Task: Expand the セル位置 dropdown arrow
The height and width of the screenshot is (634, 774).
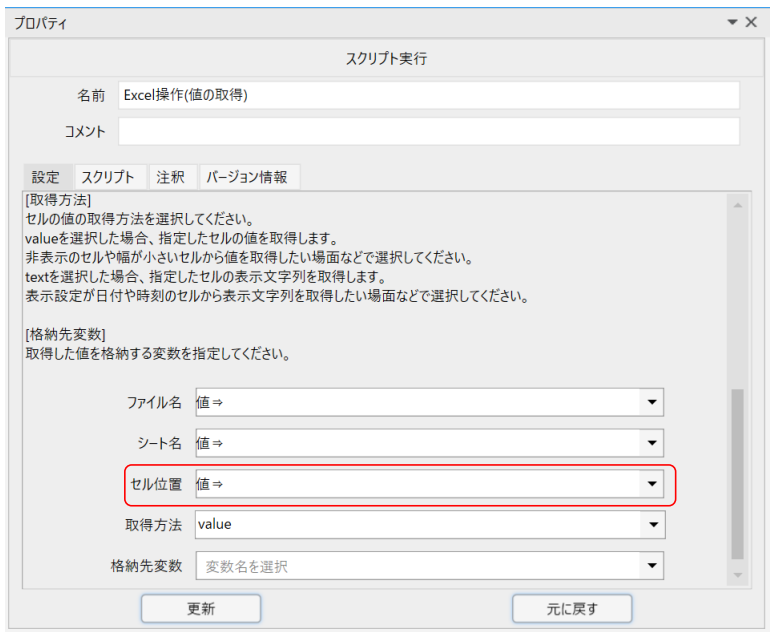Action: pyautogui.click(x=652, y=484)
